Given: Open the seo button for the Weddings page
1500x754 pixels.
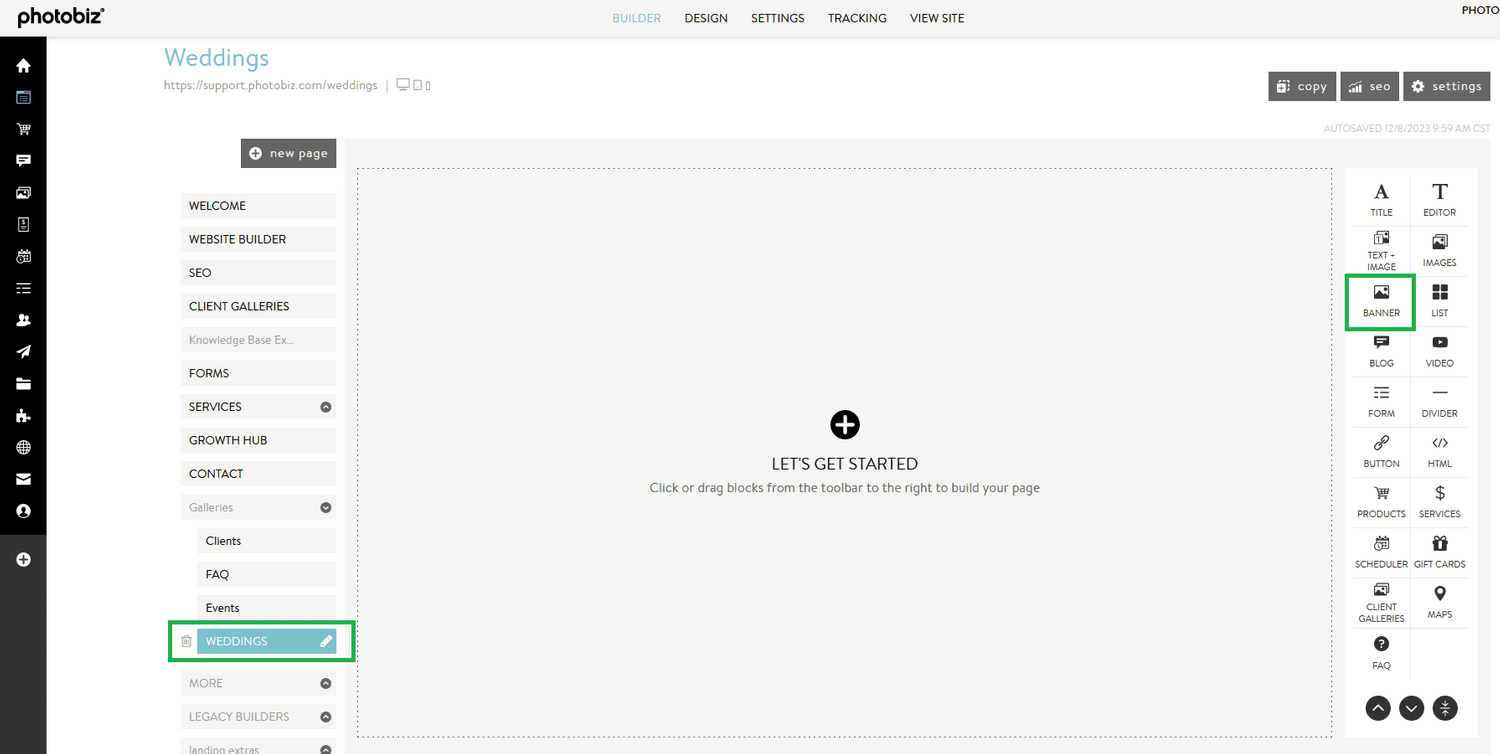Looking at the screenshot, I should (x=1369, y=86).
